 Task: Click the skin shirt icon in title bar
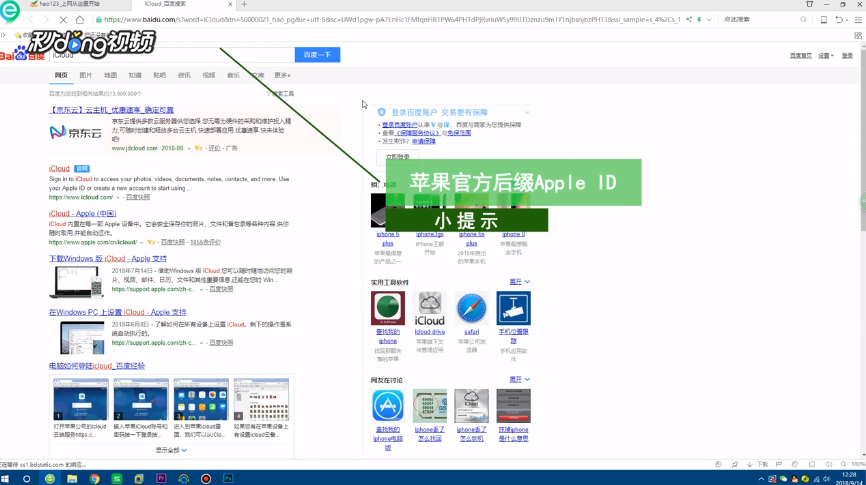[x=810, y=4]
